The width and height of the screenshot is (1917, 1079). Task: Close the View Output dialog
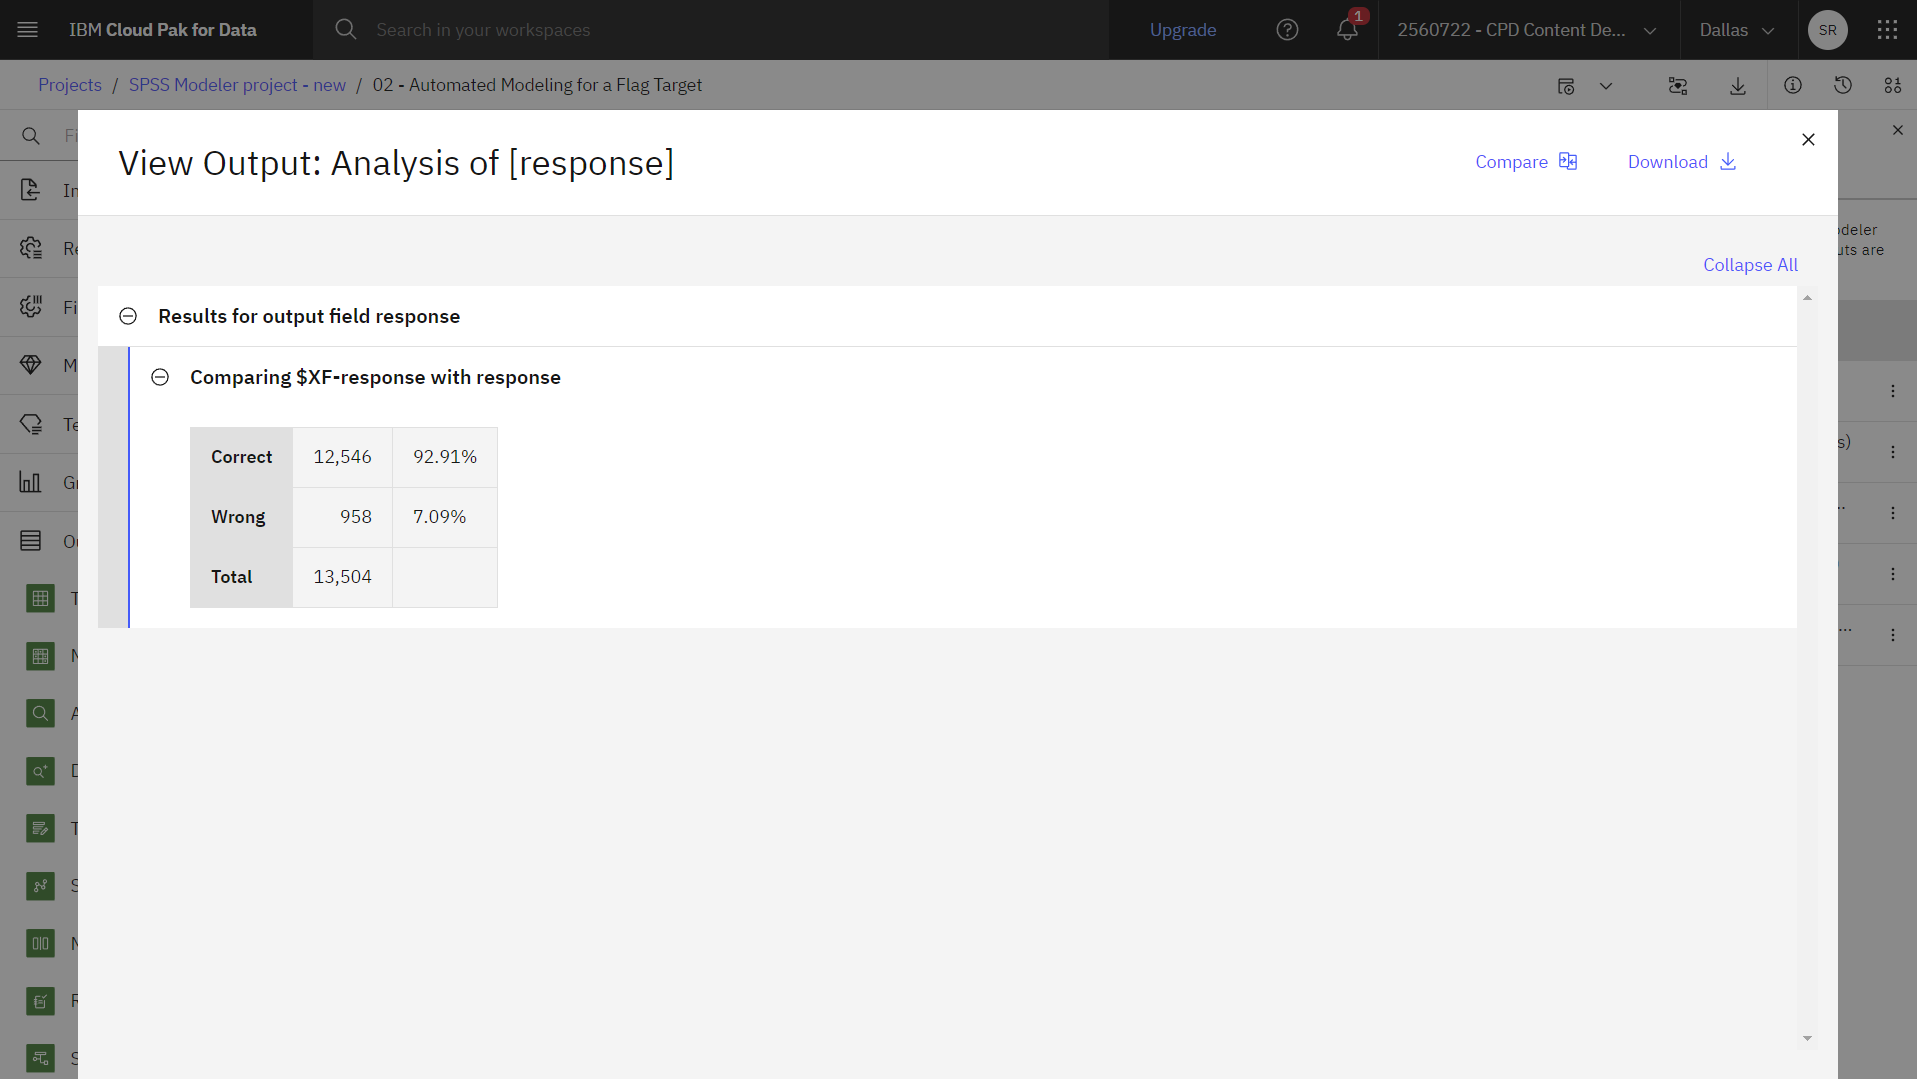pyautogui.click(x=1808, y=140)
